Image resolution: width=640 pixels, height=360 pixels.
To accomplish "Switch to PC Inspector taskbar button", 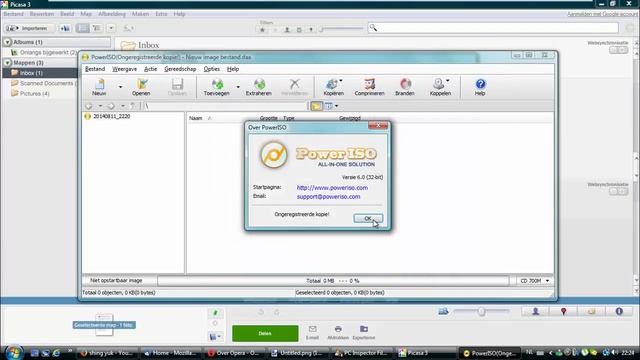I will tap(363, 353).
